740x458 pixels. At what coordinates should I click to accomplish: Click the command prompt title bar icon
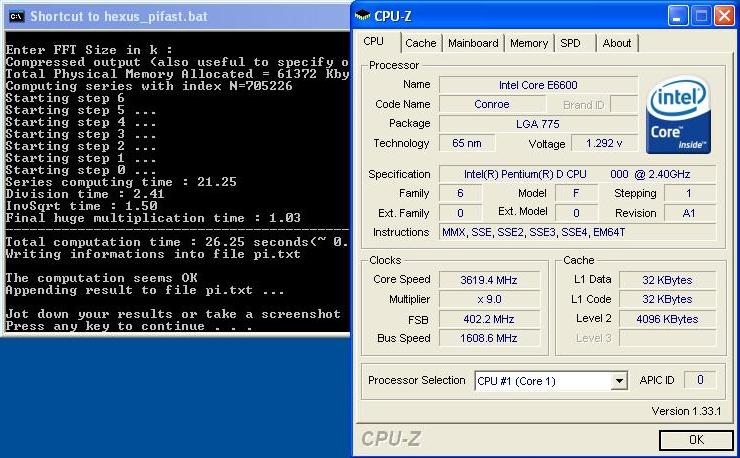15,16
